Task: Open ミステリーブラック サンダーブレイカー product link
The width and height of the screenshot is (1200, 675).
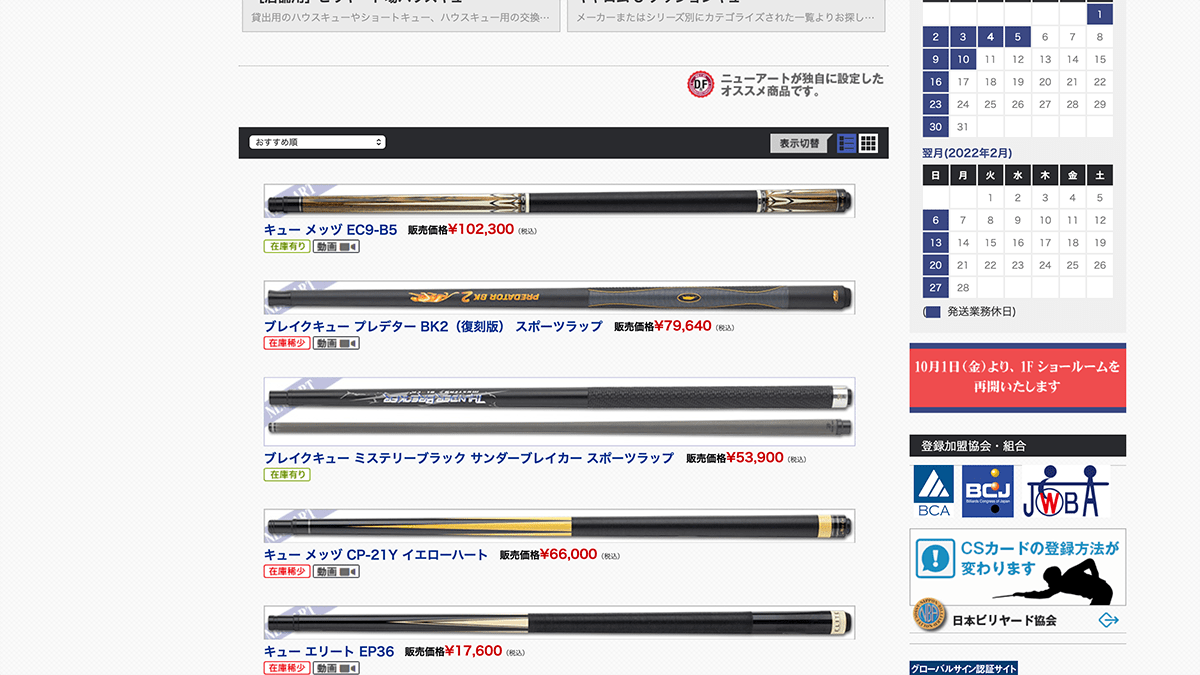Action: [469, 458]
